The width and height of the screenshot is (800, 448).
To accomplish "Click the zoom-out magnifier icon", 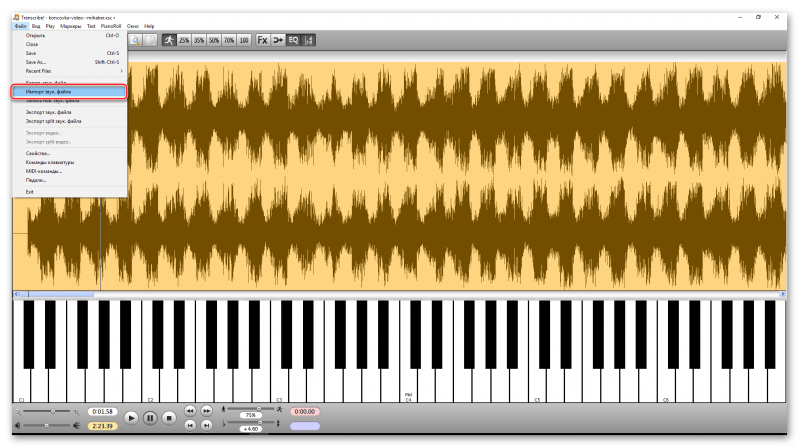I will (x=18, y=411).
